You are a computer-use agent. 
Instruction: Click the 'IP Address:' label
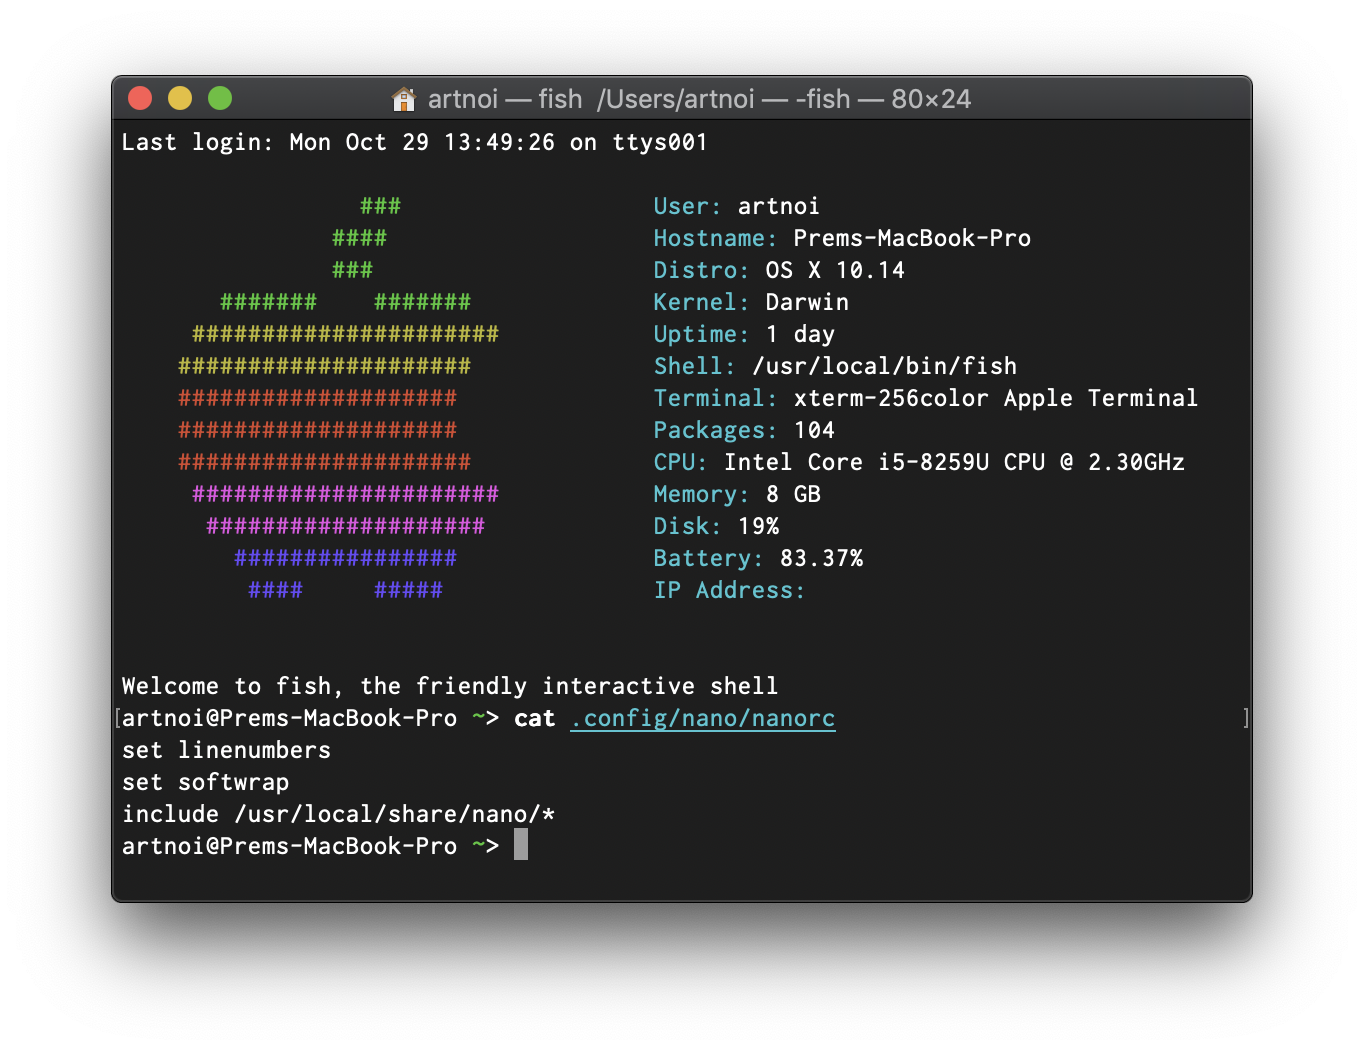729,590
